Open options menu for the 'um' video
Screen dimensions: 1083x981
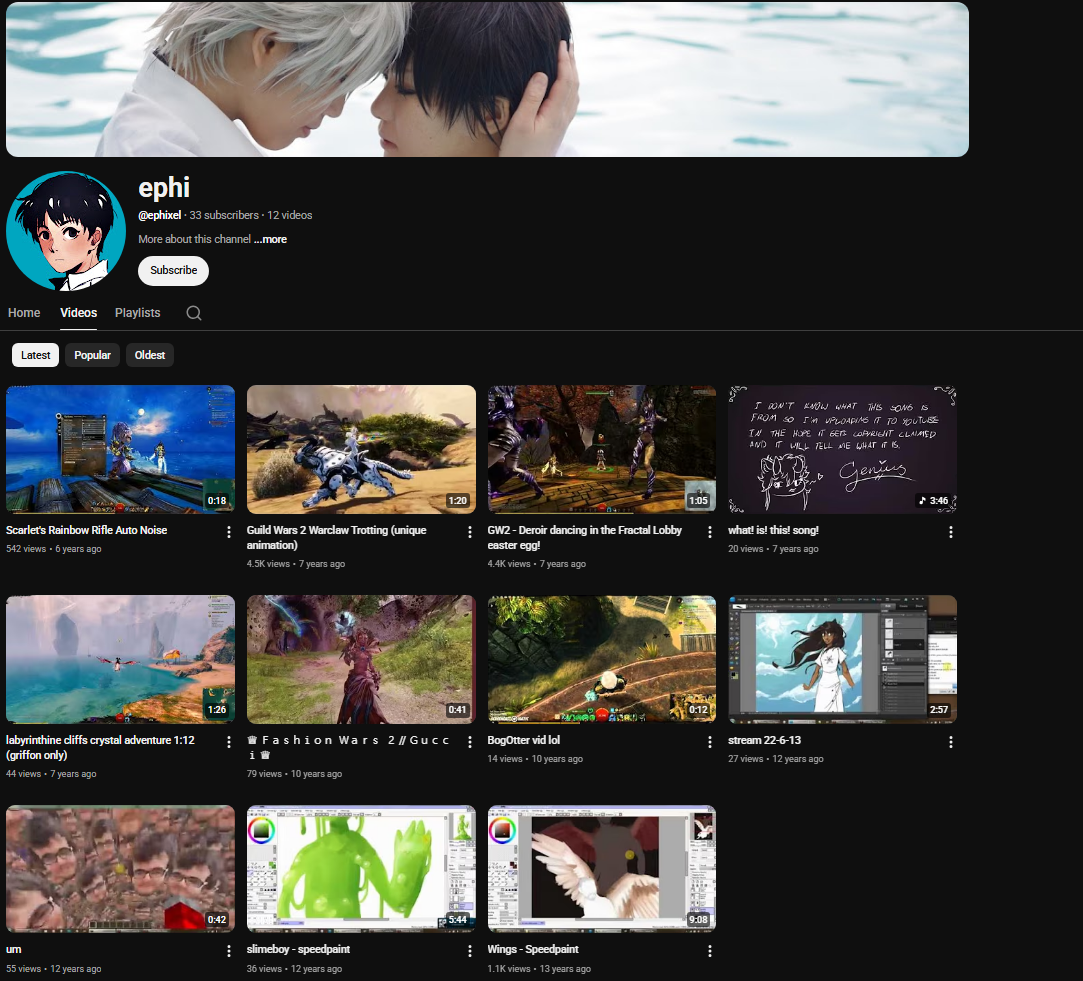[x=229, y=951]
